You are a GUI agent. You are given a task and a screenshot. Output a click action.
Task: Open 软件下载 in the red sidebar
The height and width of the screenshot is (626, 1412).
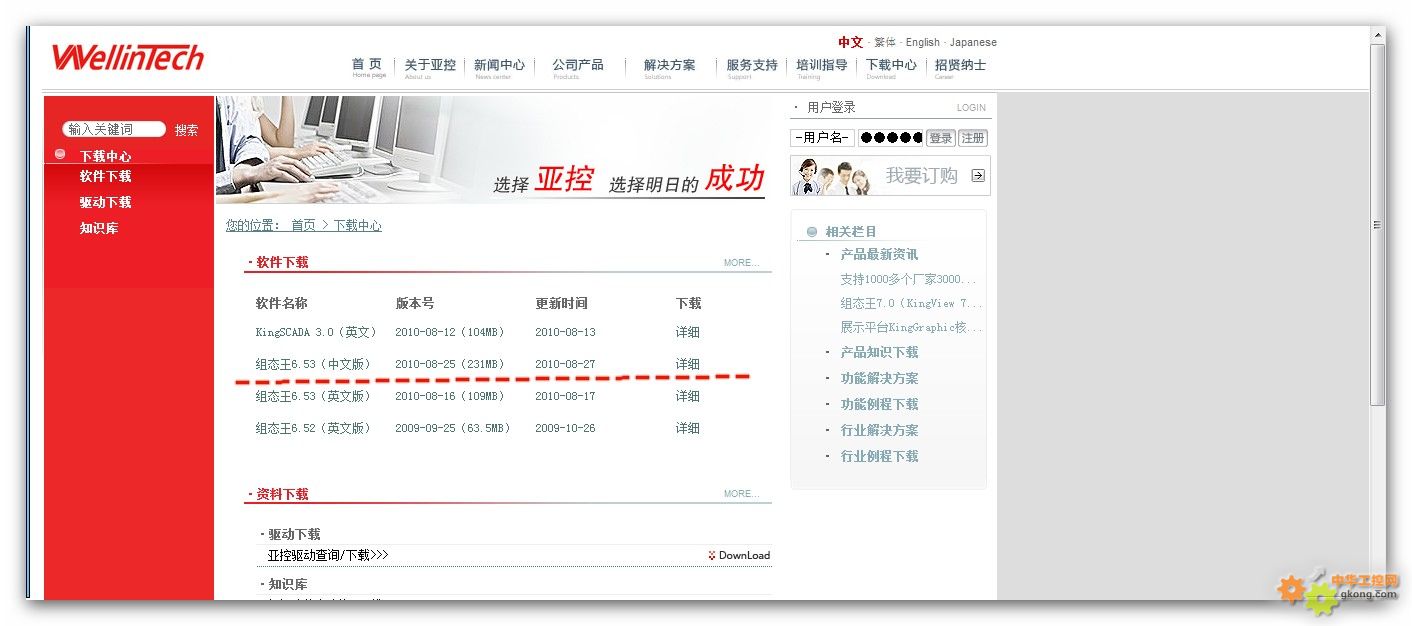105,176
